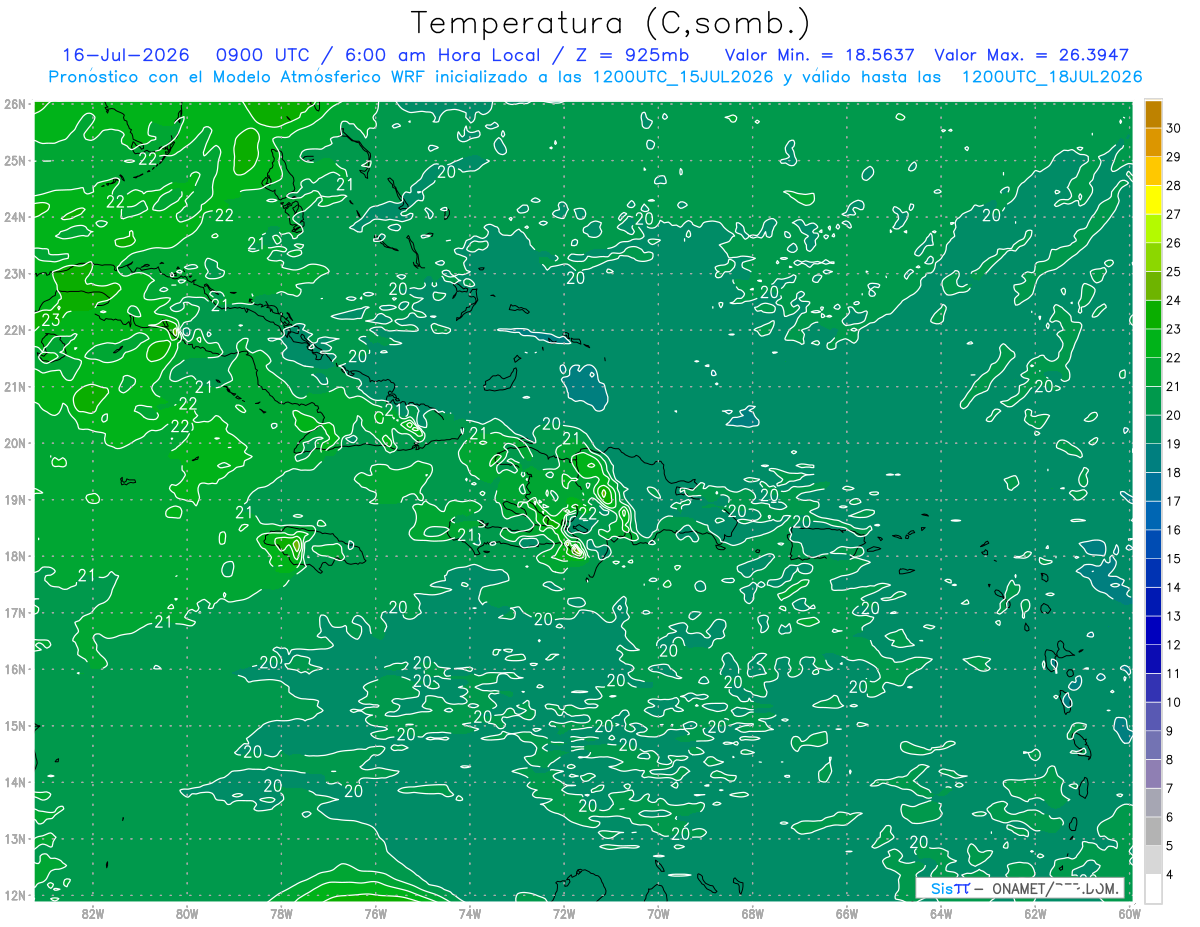Click green color bar segment between 22 and 23

[x=1153, y=344]
